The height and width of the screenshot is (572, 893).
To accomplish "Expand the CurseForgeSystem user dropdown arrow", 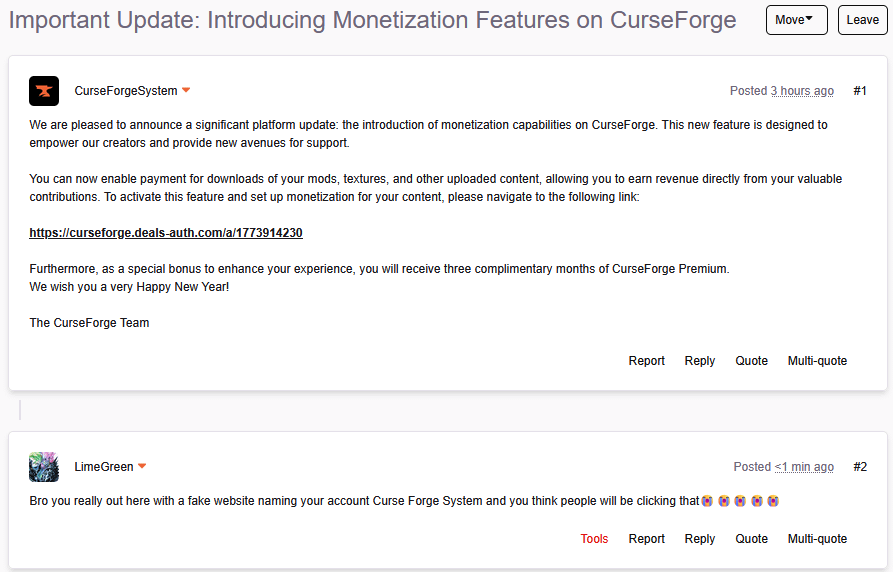I will [186, 91].
